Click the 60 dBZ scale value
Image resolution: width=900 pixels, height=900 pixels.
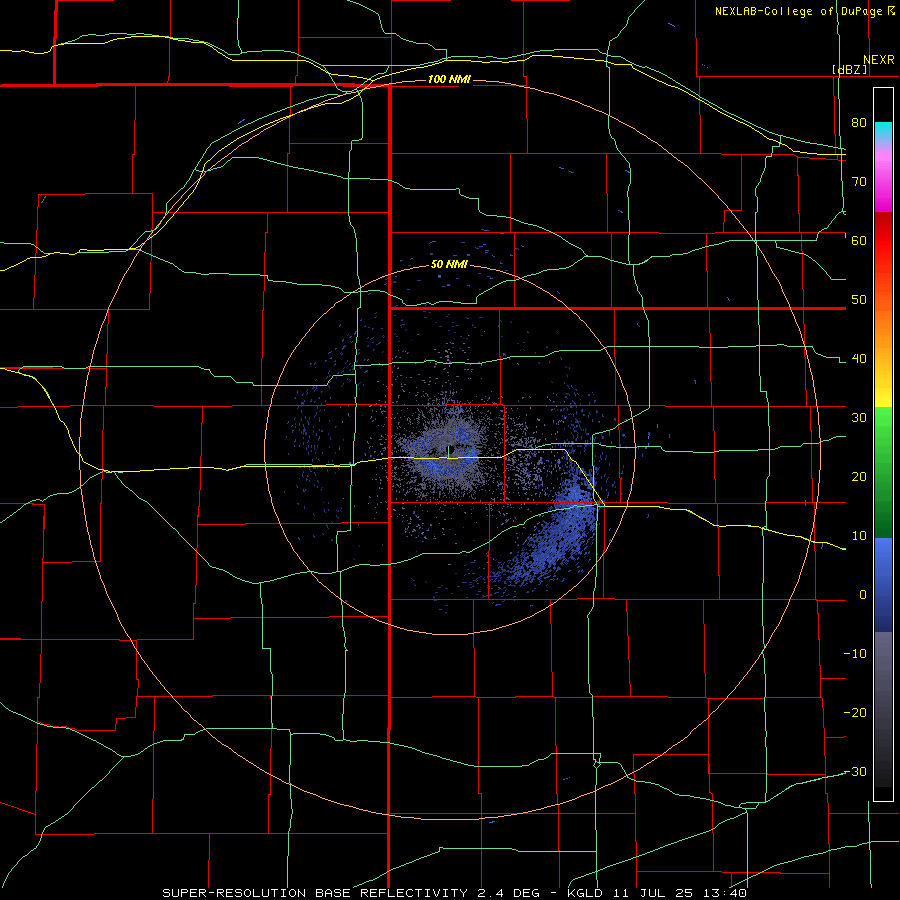(859, 240)
